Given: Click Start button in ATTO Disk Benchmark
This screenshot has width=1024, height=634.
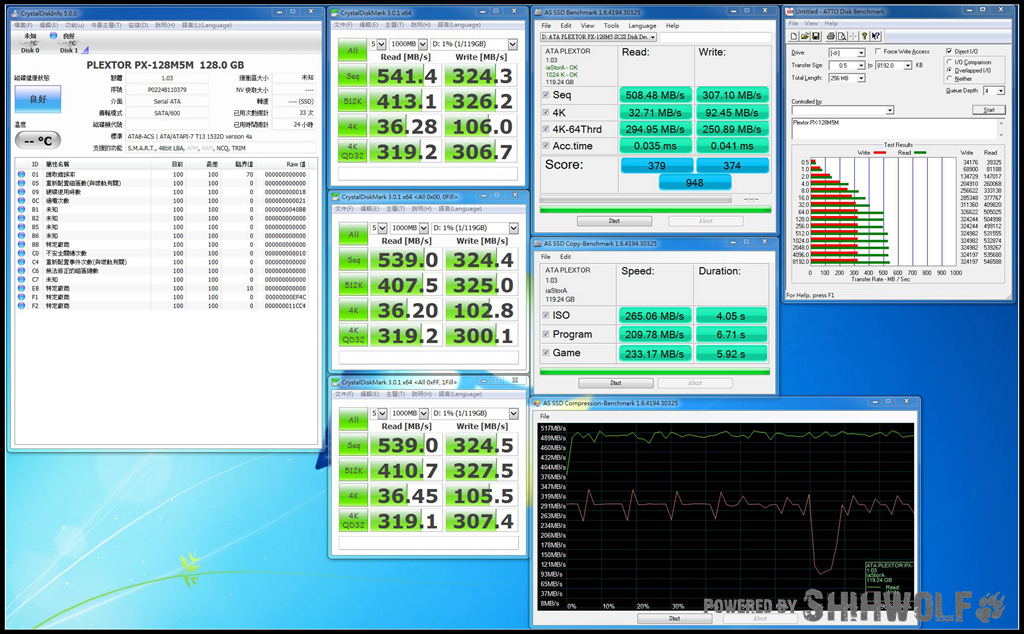Looking at the screenshot, I should click(989, 110).
